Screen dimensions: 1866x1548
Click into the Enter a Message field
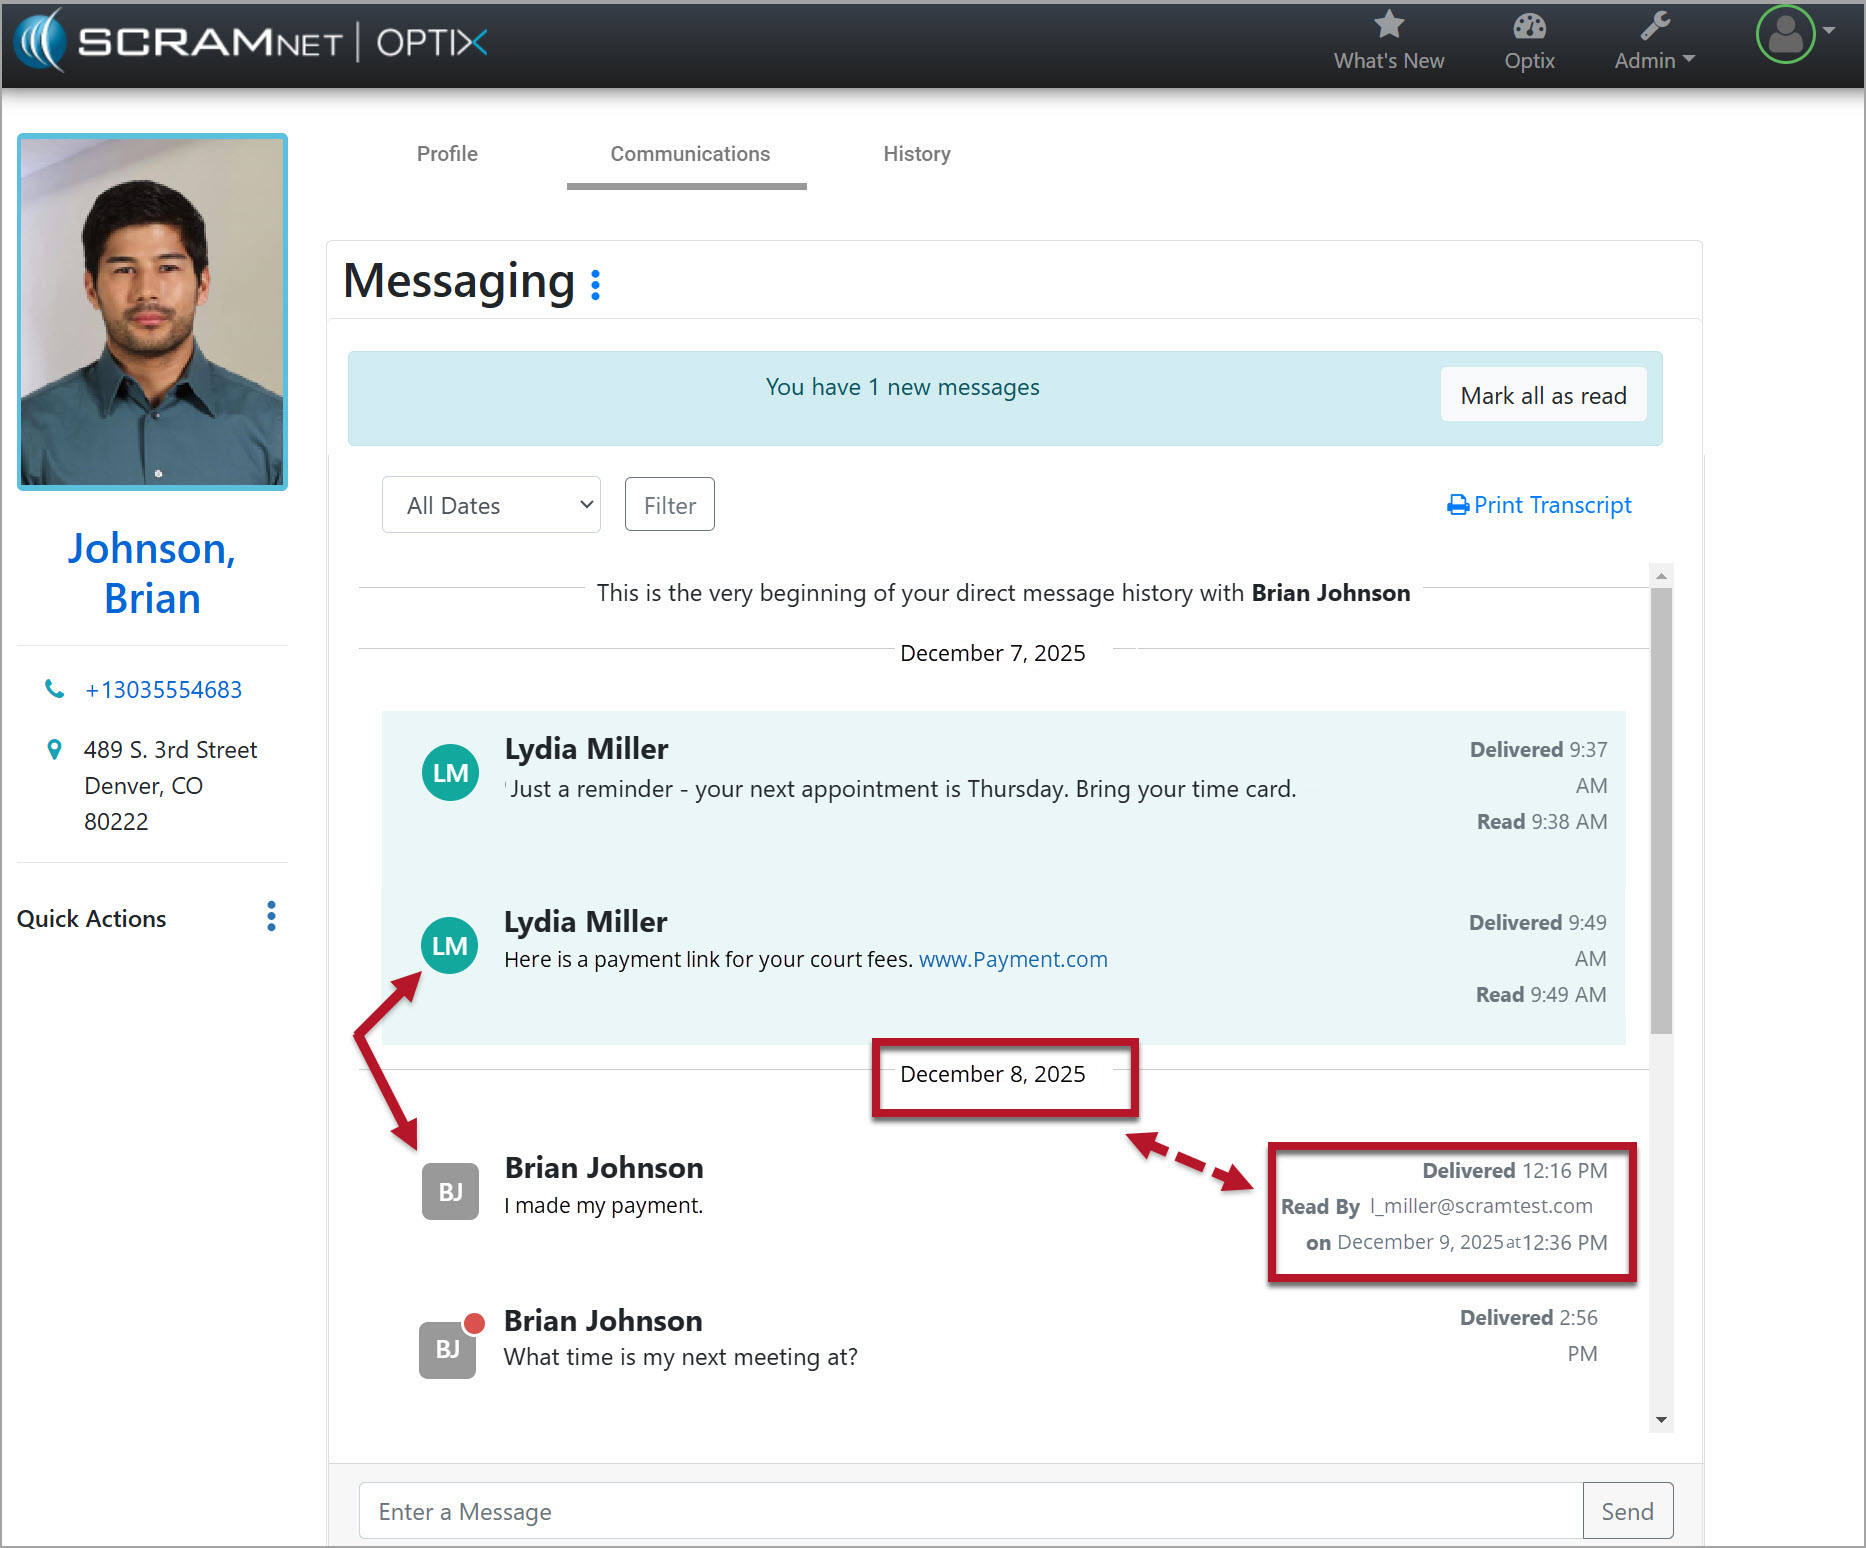970,1511
